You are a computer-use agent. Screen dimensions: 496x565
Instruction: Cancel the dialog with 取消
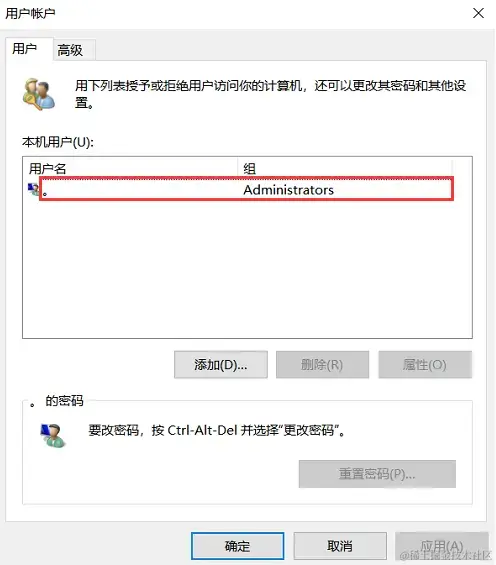point(340,546)
